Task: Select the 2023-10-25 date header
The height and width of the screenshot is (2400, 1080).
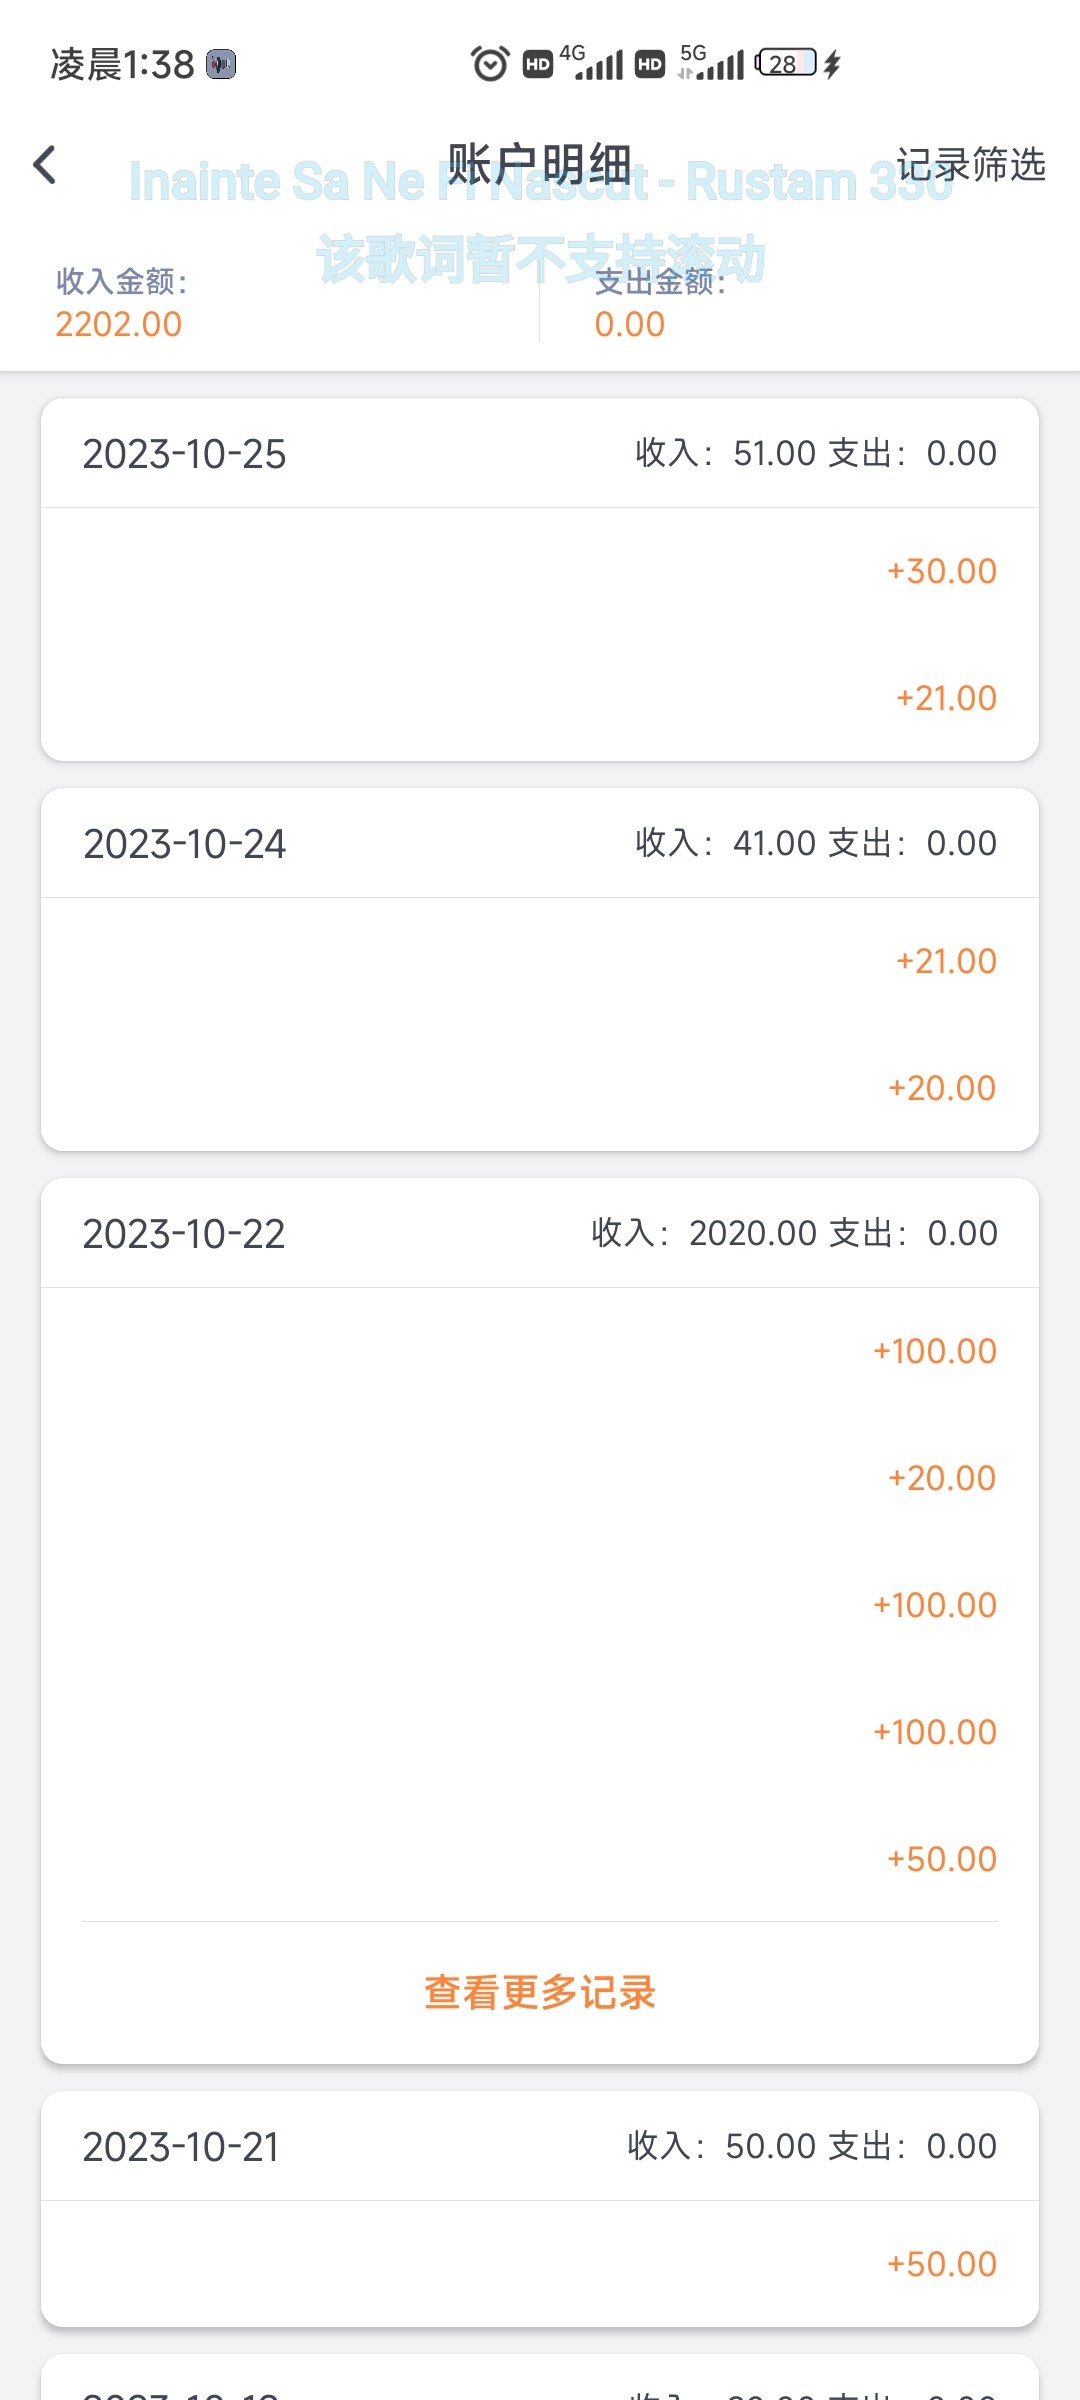Action: coord(184,454)
